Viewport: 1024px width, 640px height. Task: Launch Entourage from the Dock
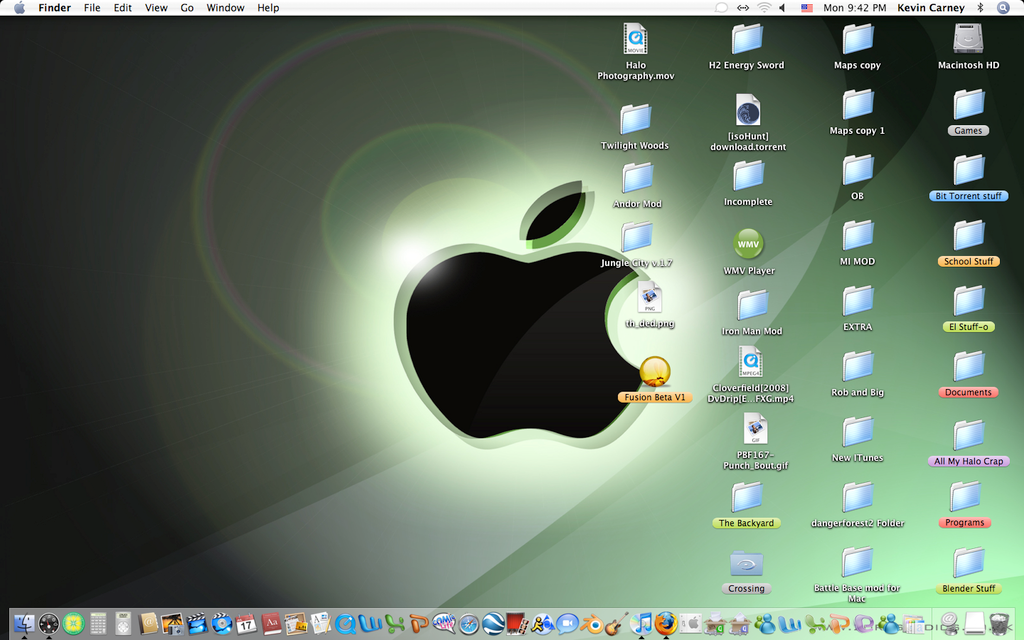click(x=863, y=624)
